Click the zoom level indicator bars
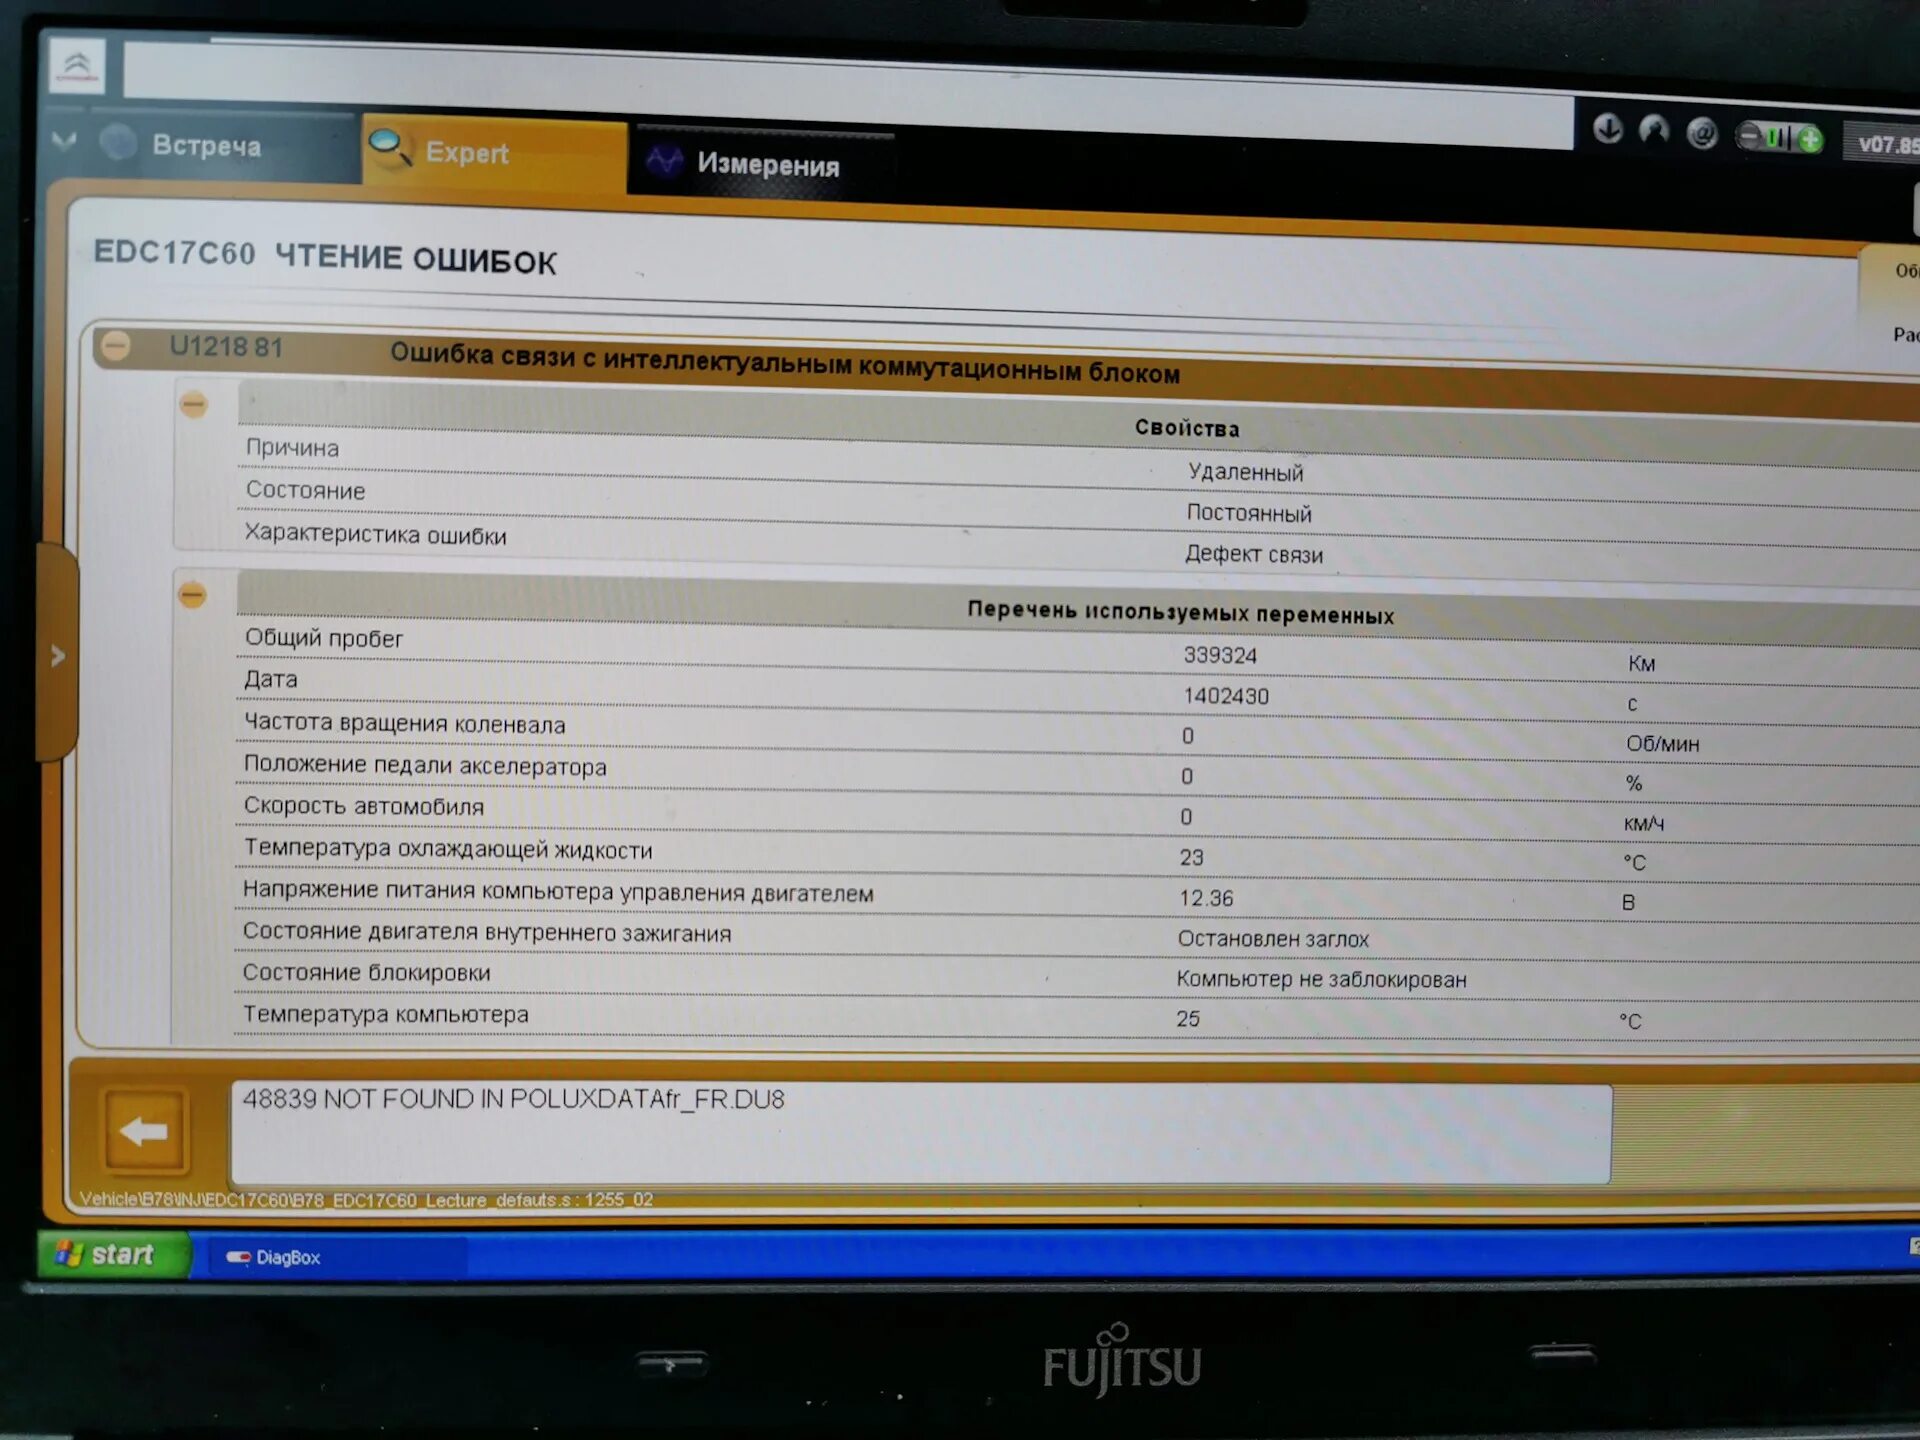Viewport: 1920px width, 1440px height. pyautogui.click(x=1781, y=137)
